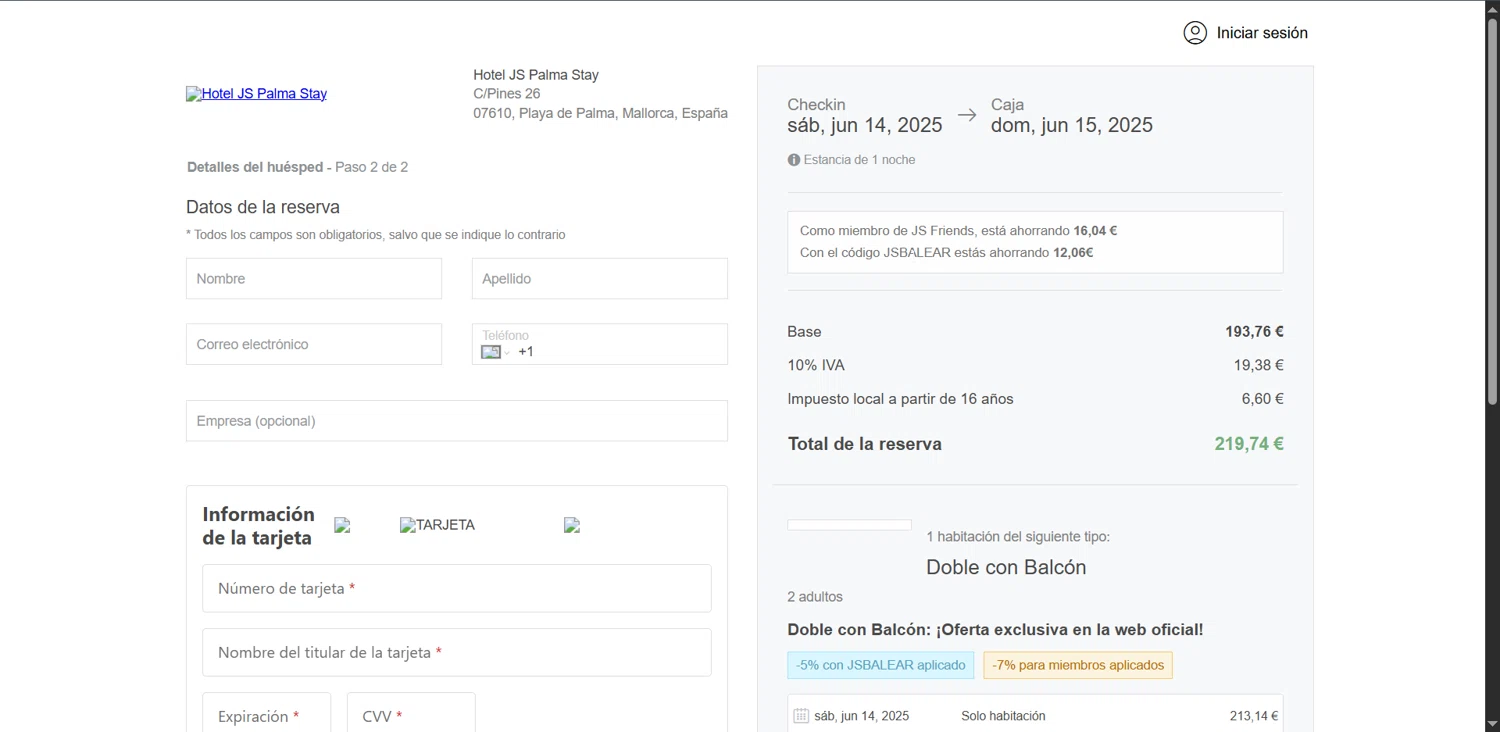Click the JSBALEAR code savings line 12,06€
The height and width of the screenshot is (732, 1500).
(946, 253)
